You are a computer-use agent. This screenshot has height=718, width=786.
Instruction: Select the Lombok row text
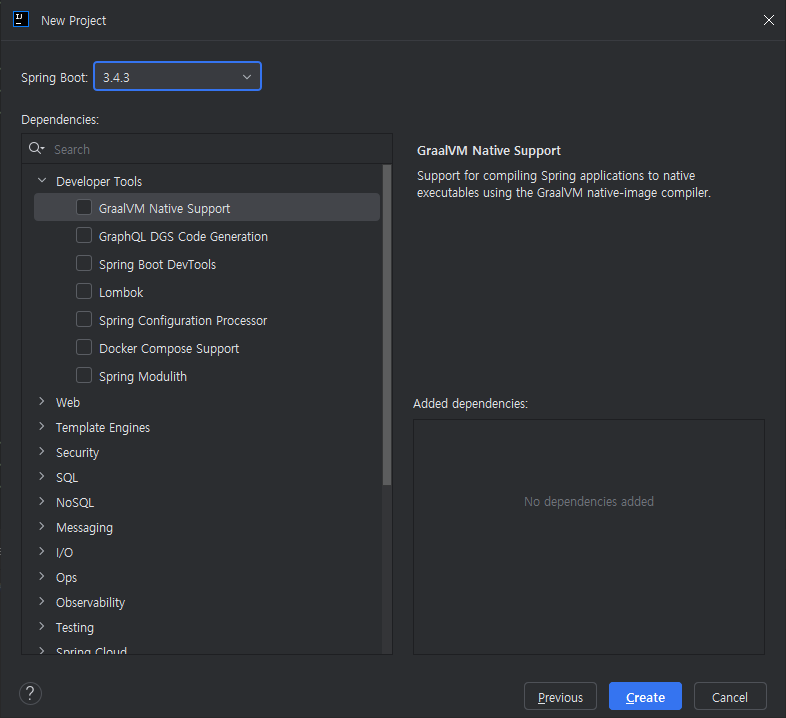pos(121,292)
